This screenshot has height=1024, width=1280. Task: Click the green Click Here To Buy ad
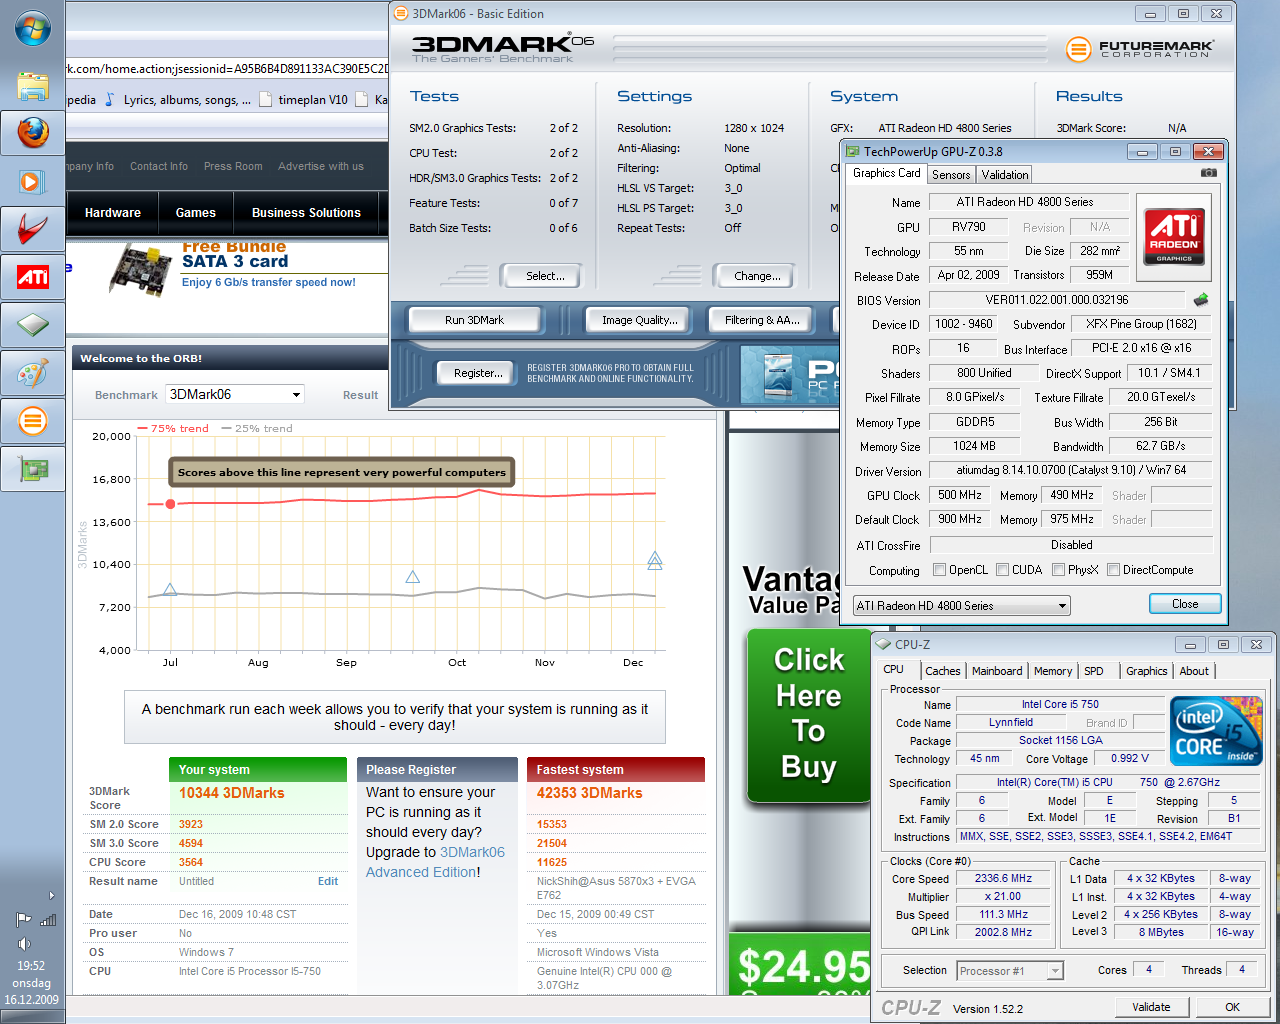808,715
